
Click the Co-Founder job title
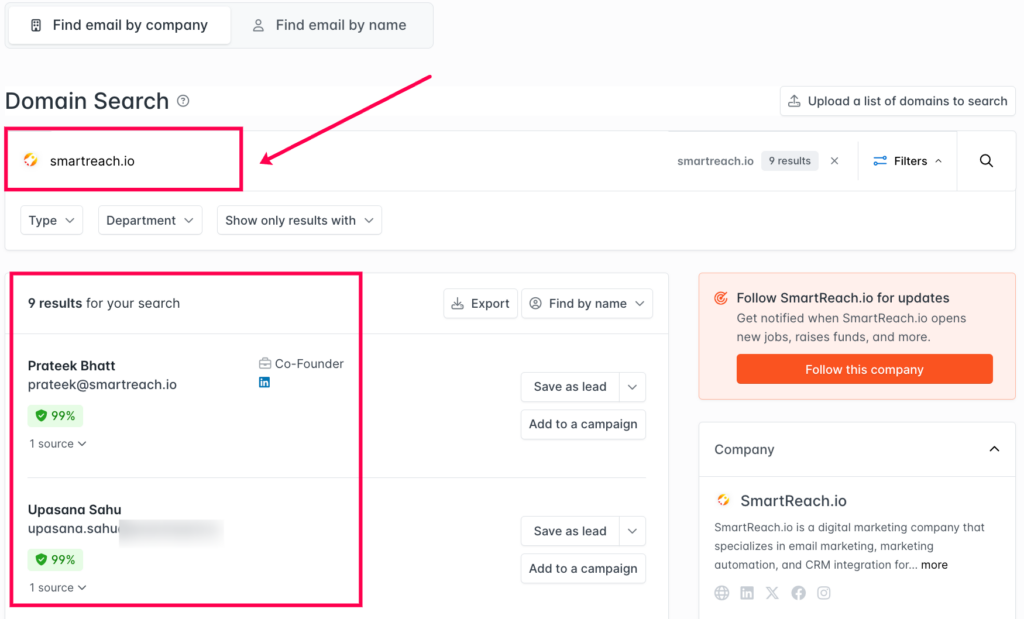coord(309,364)
